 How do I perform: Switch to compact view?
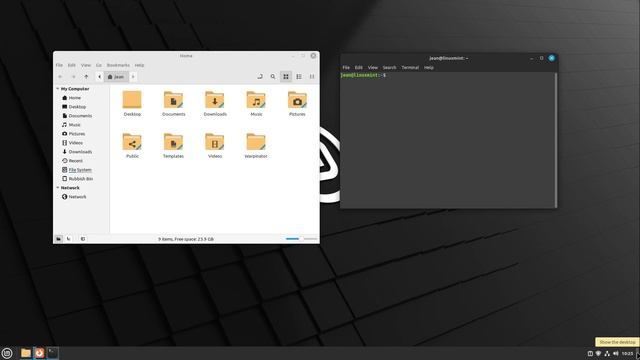coord(312,77)
